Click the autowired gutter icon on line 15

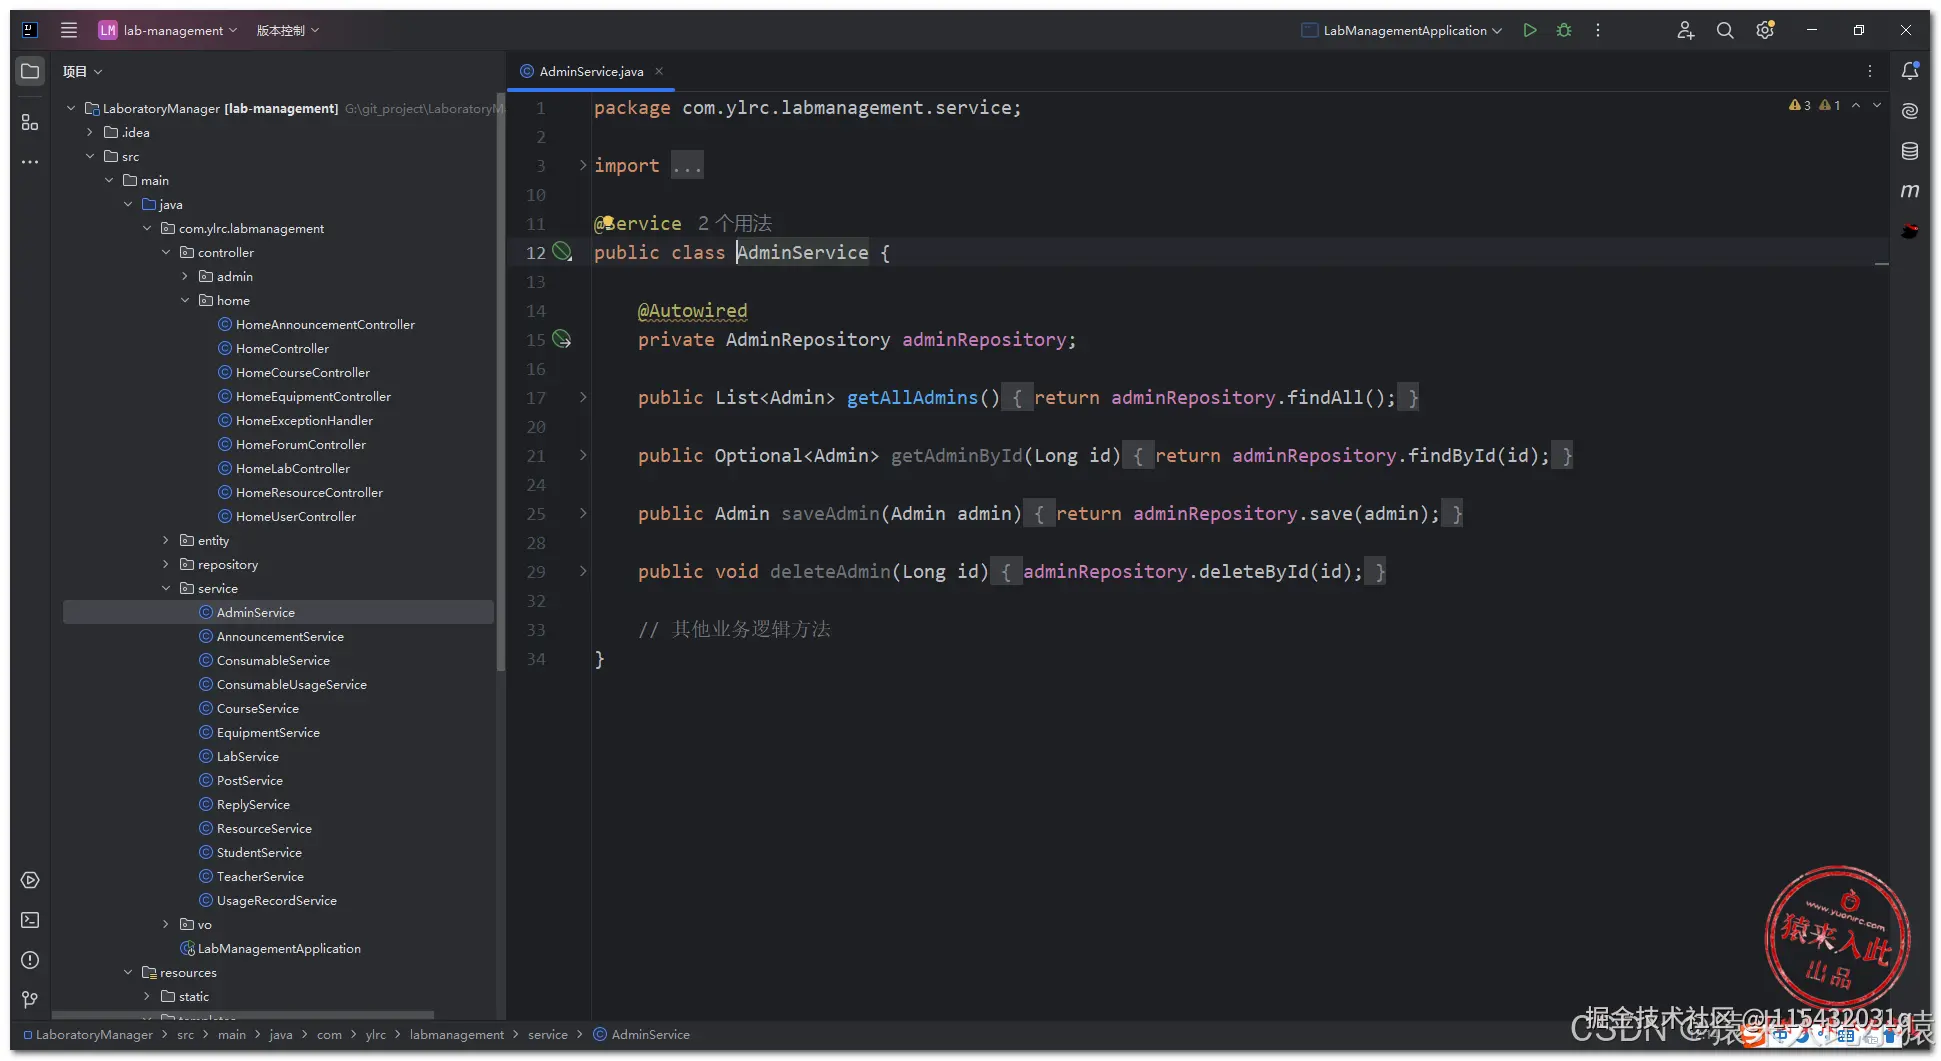point(562,340)
